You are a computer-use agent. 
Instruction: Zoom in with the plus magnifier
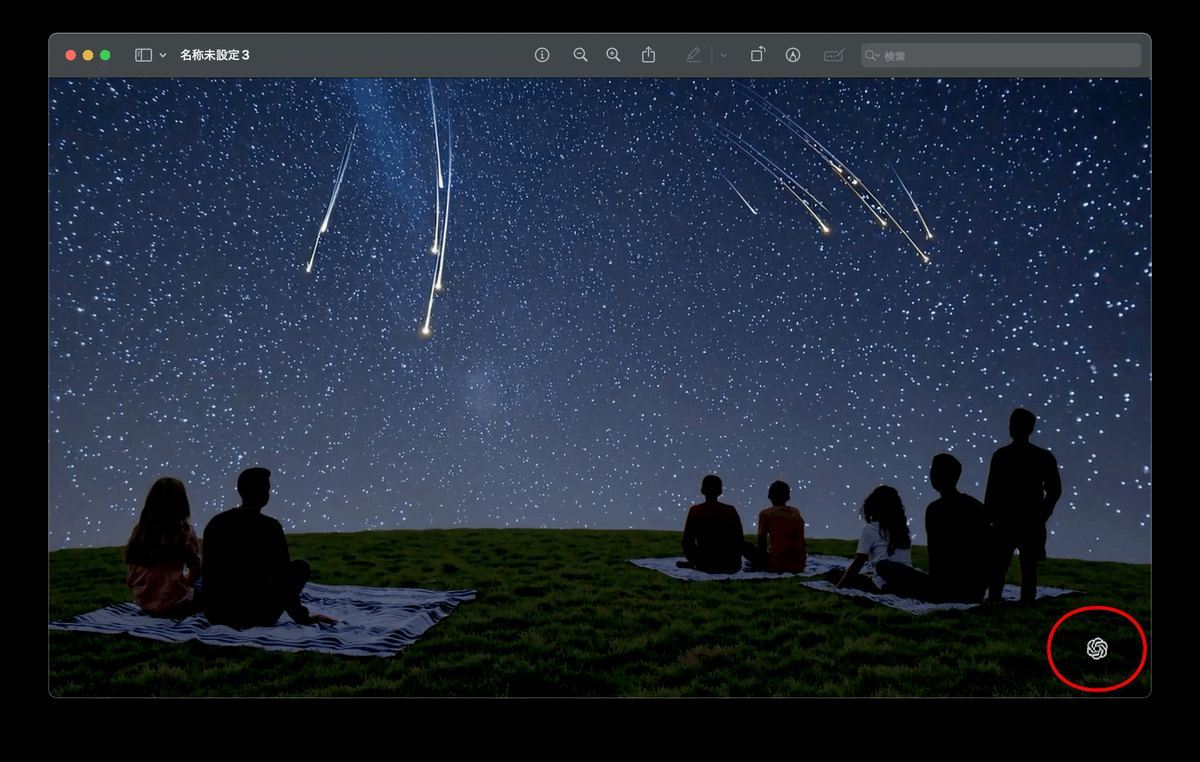tap(614, 55)
